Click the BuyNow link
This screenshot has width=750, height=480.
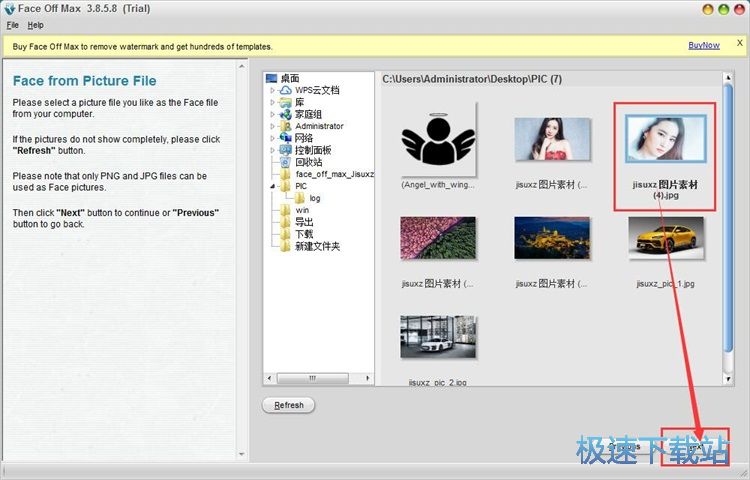click(x=704, y=45)
